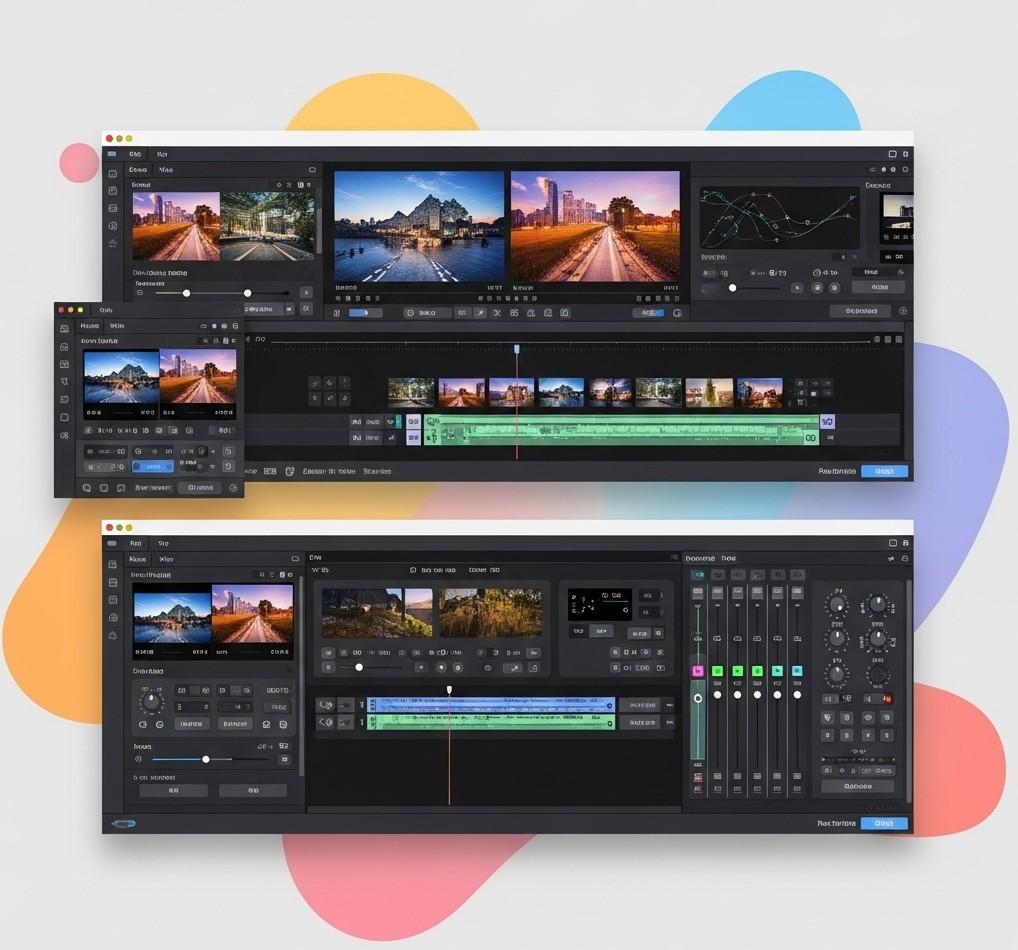Switch to the second tab in top editor's left panel
The width and height of the screenshot is (1018, 950).
166,169
